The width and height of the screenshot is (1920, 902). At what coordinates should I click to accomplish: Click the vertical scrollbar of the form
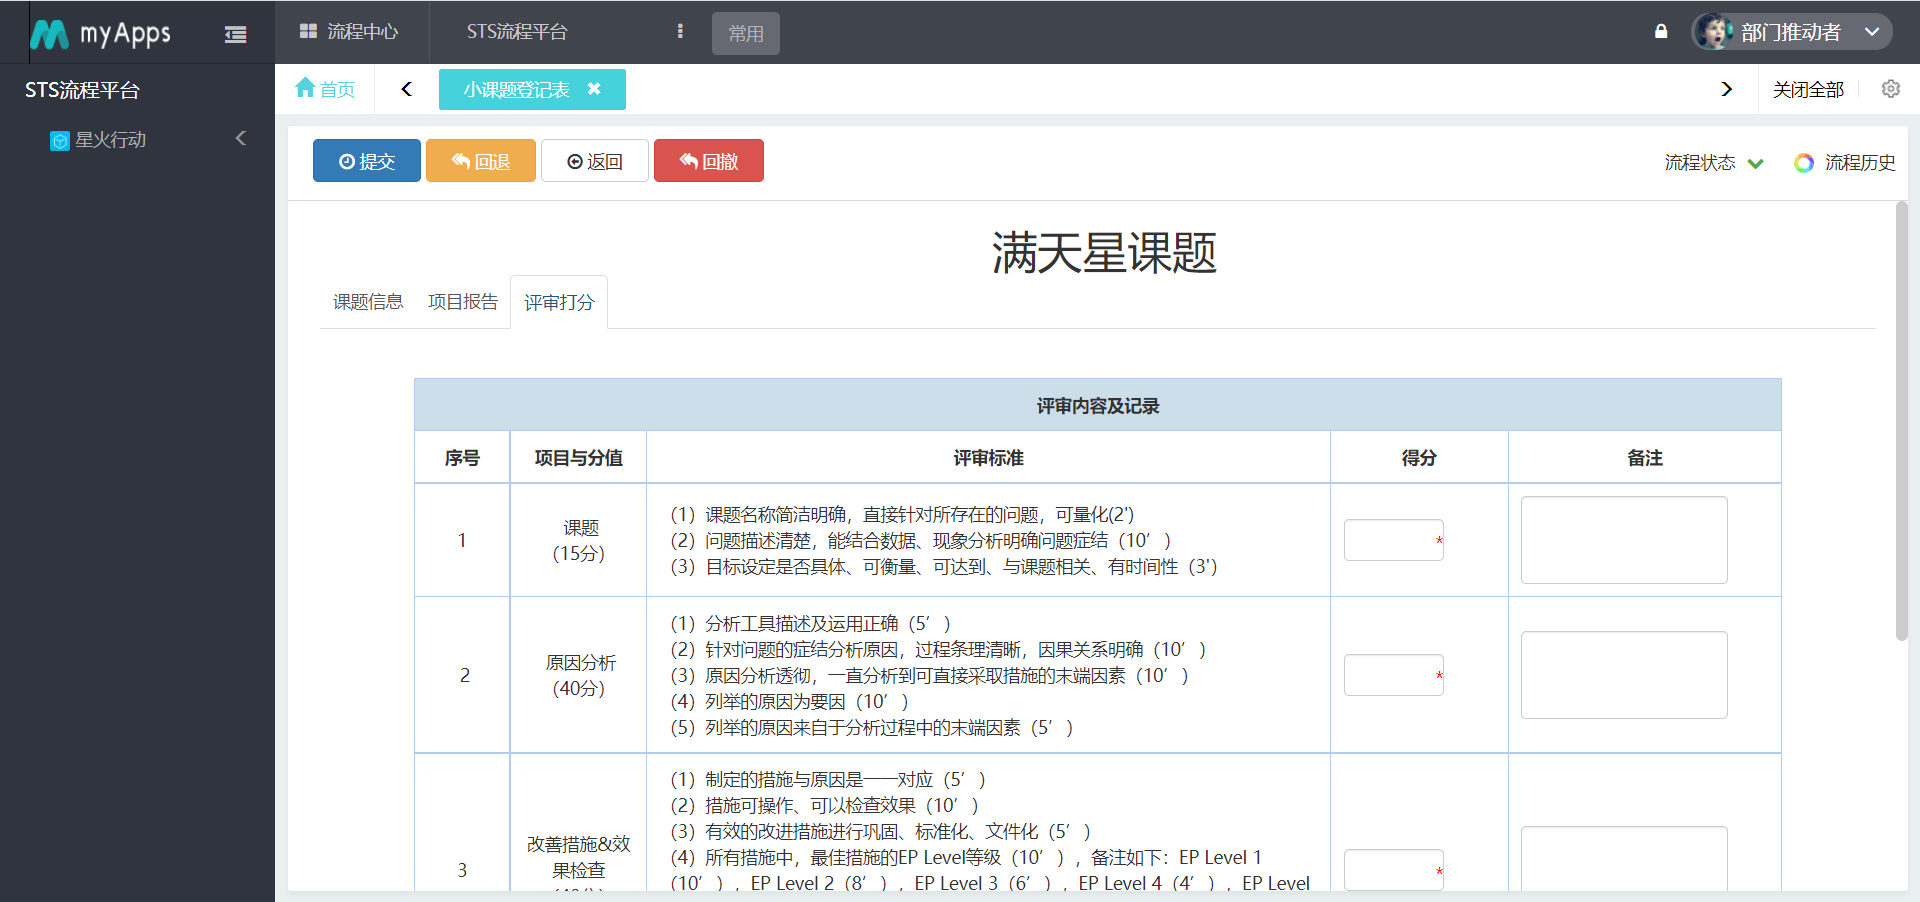pos(1901,420)
